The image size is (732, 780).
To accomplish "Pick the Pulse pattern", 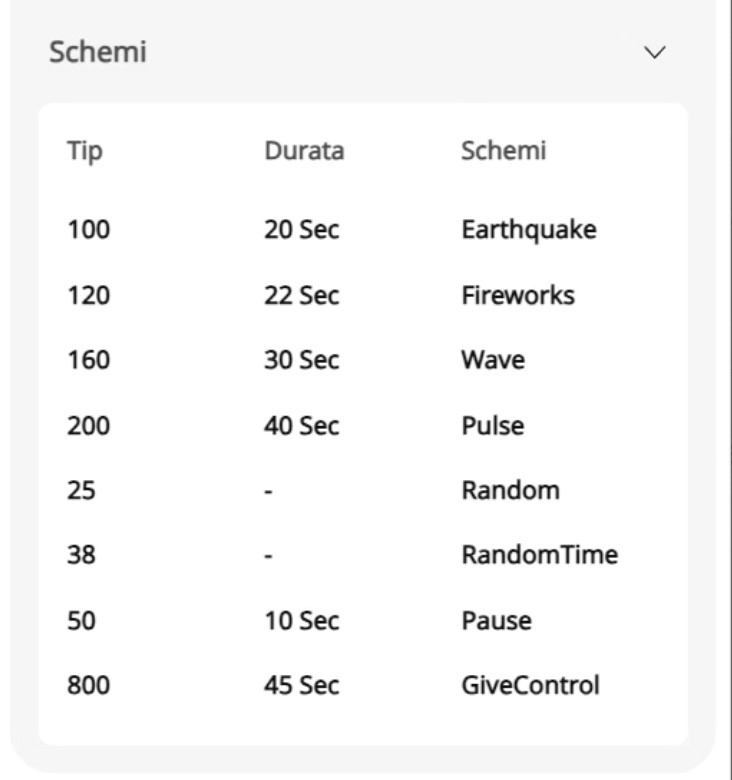I will [493, 425].
